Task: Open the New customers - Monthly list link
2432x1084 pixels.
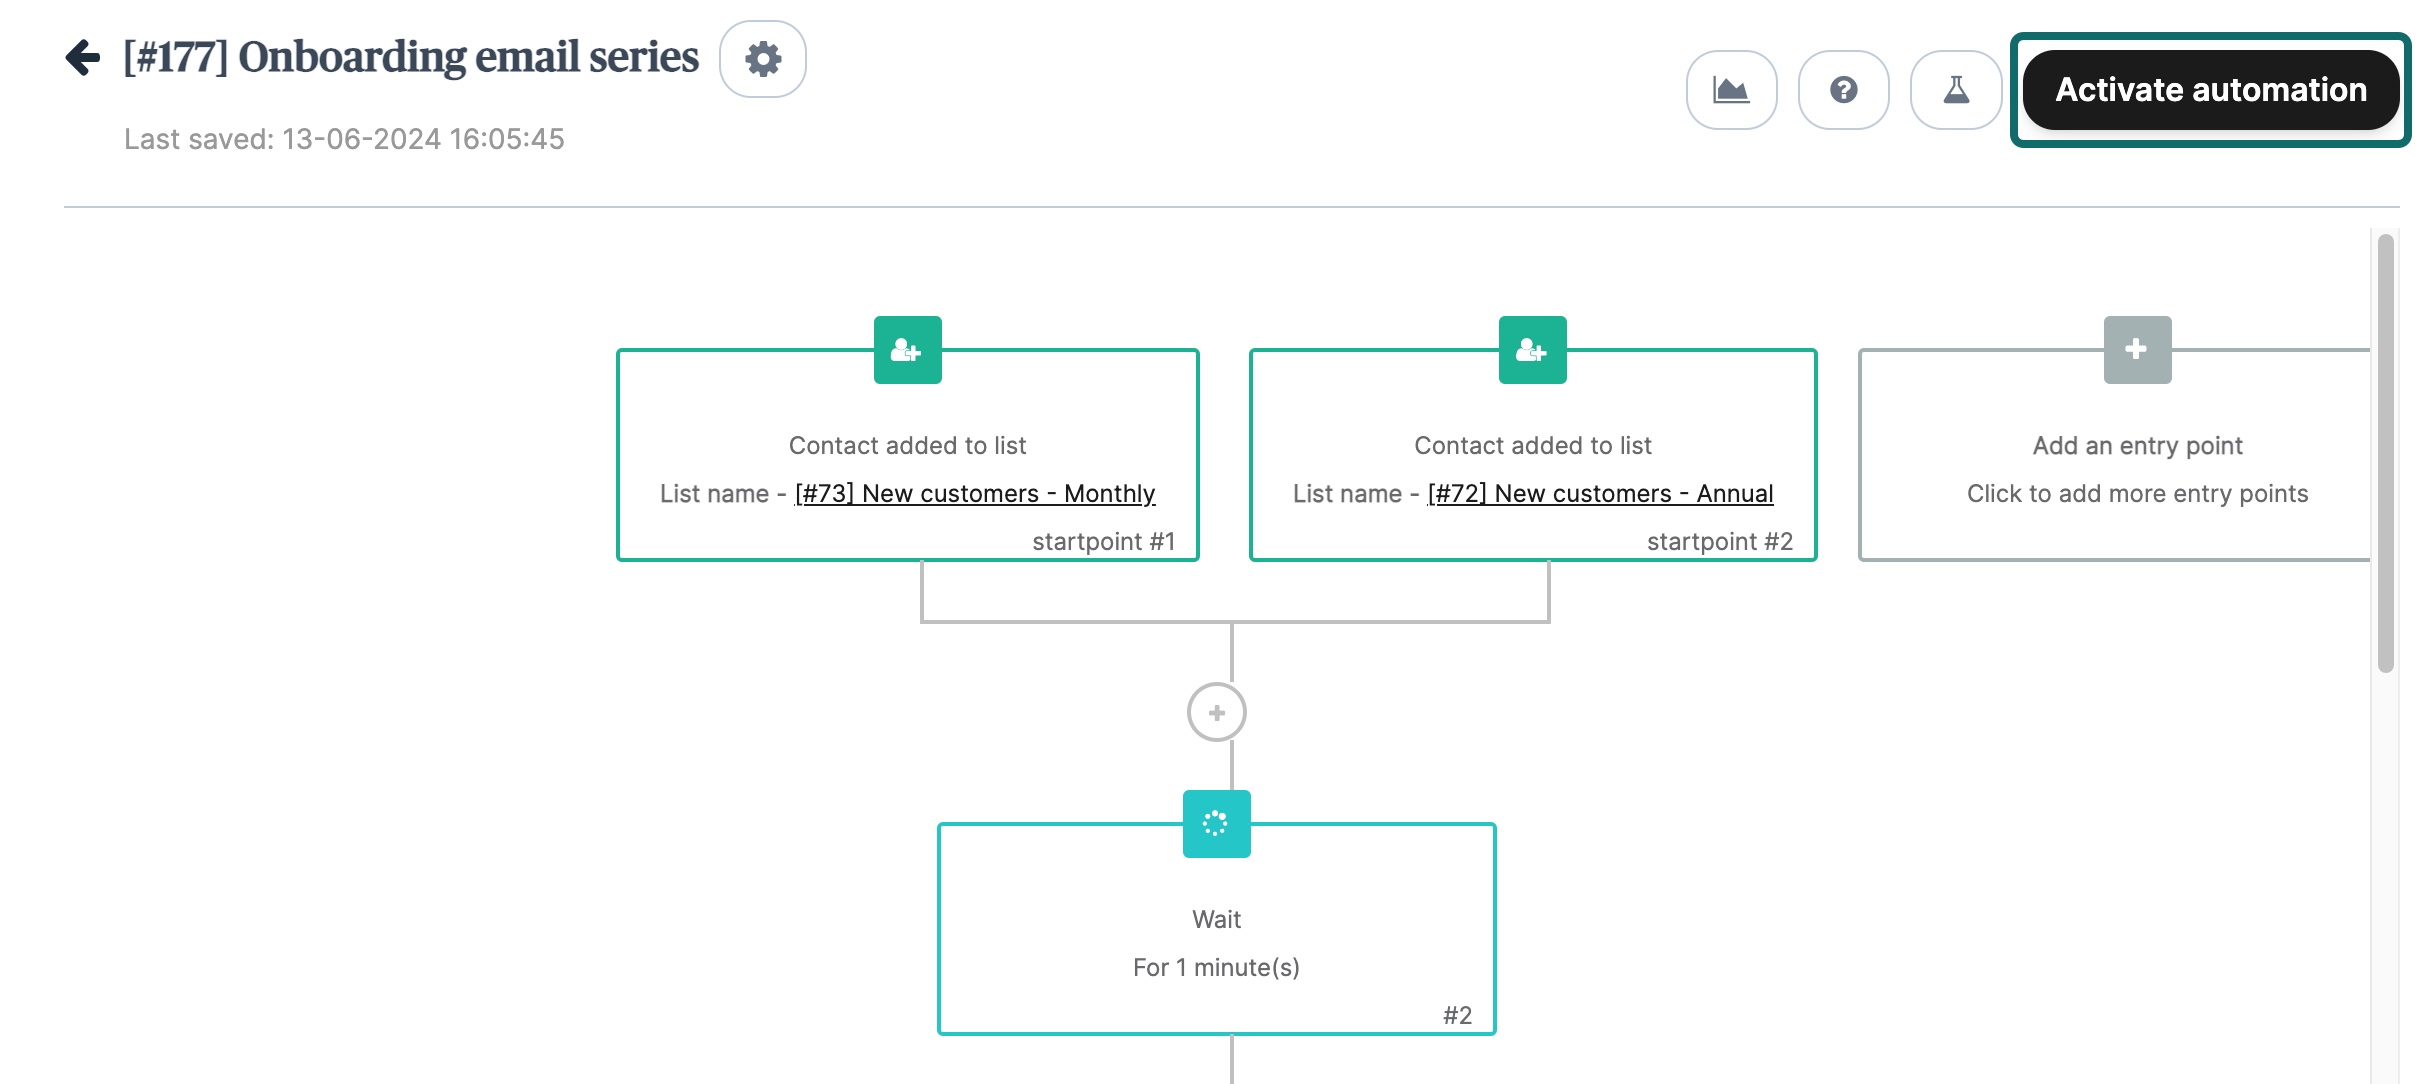Action: pos(974,494)
